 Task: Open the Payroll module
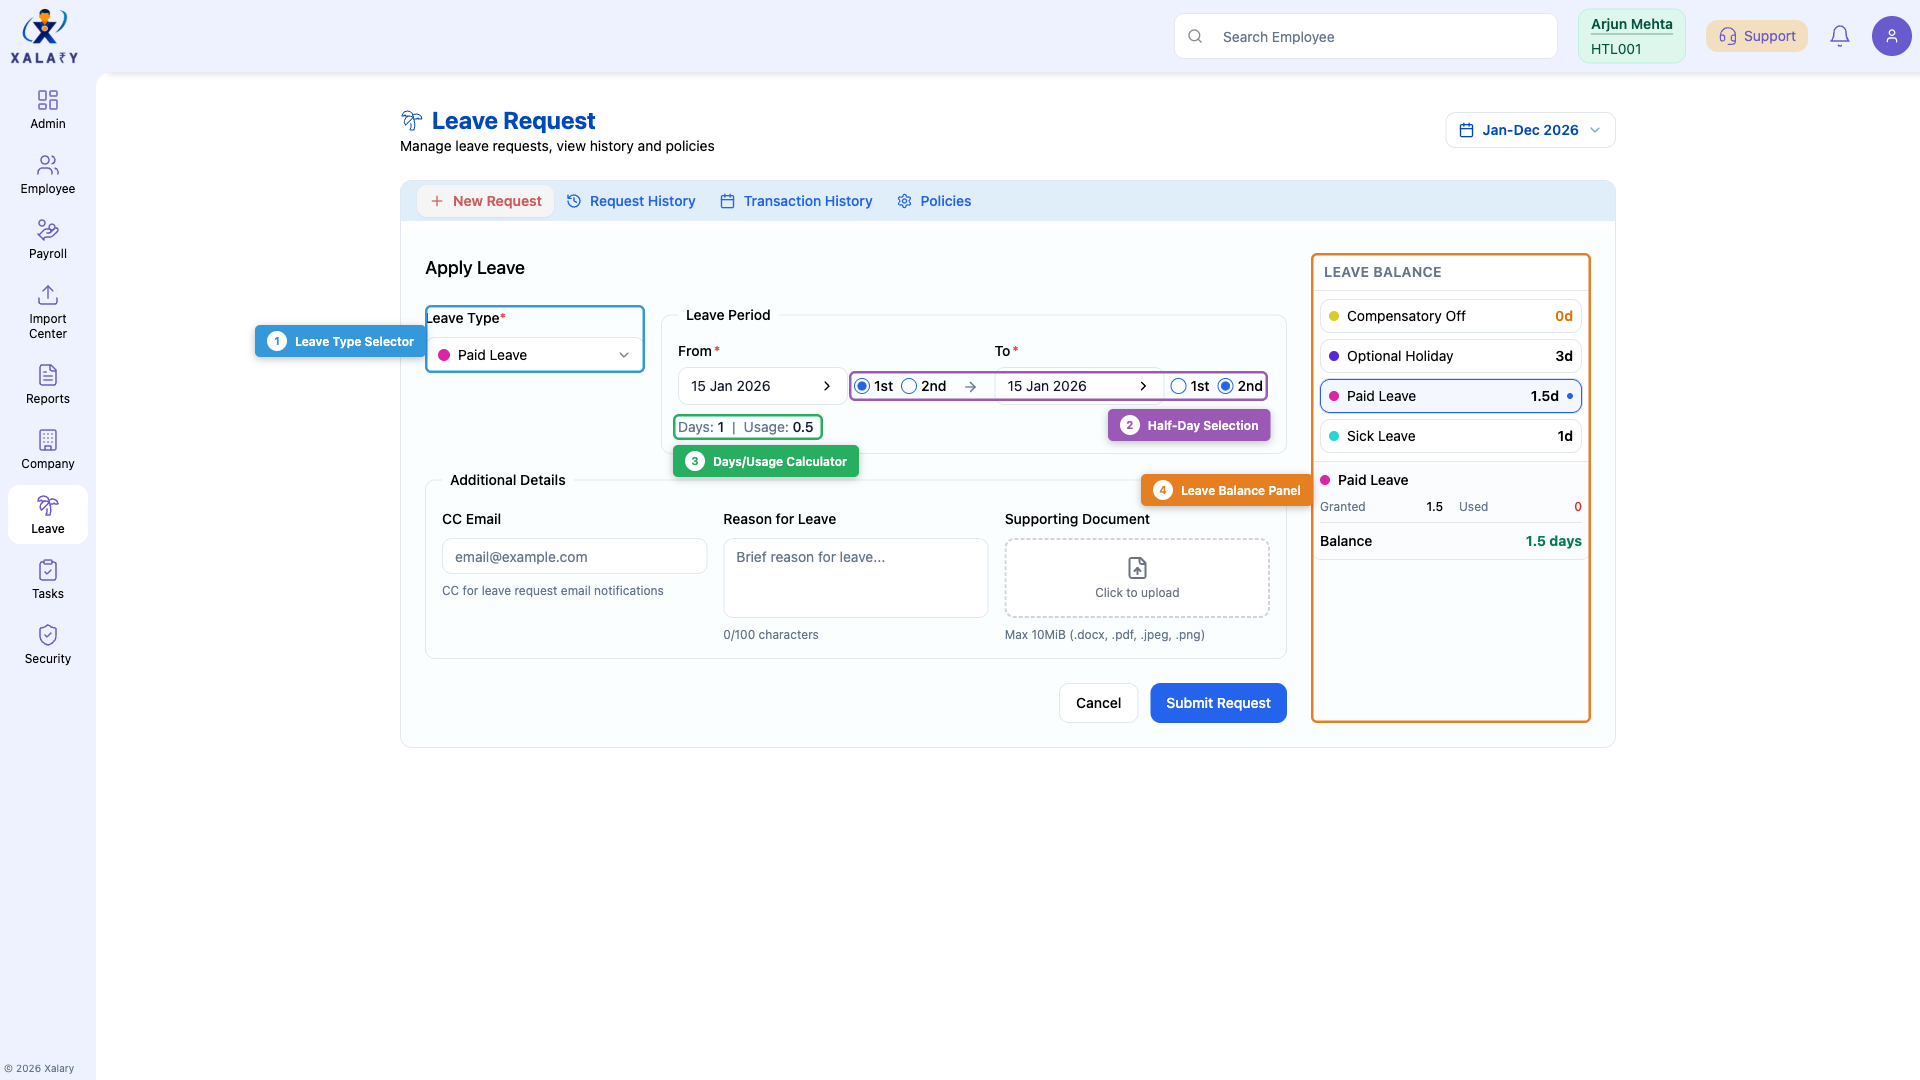[47, 238]
